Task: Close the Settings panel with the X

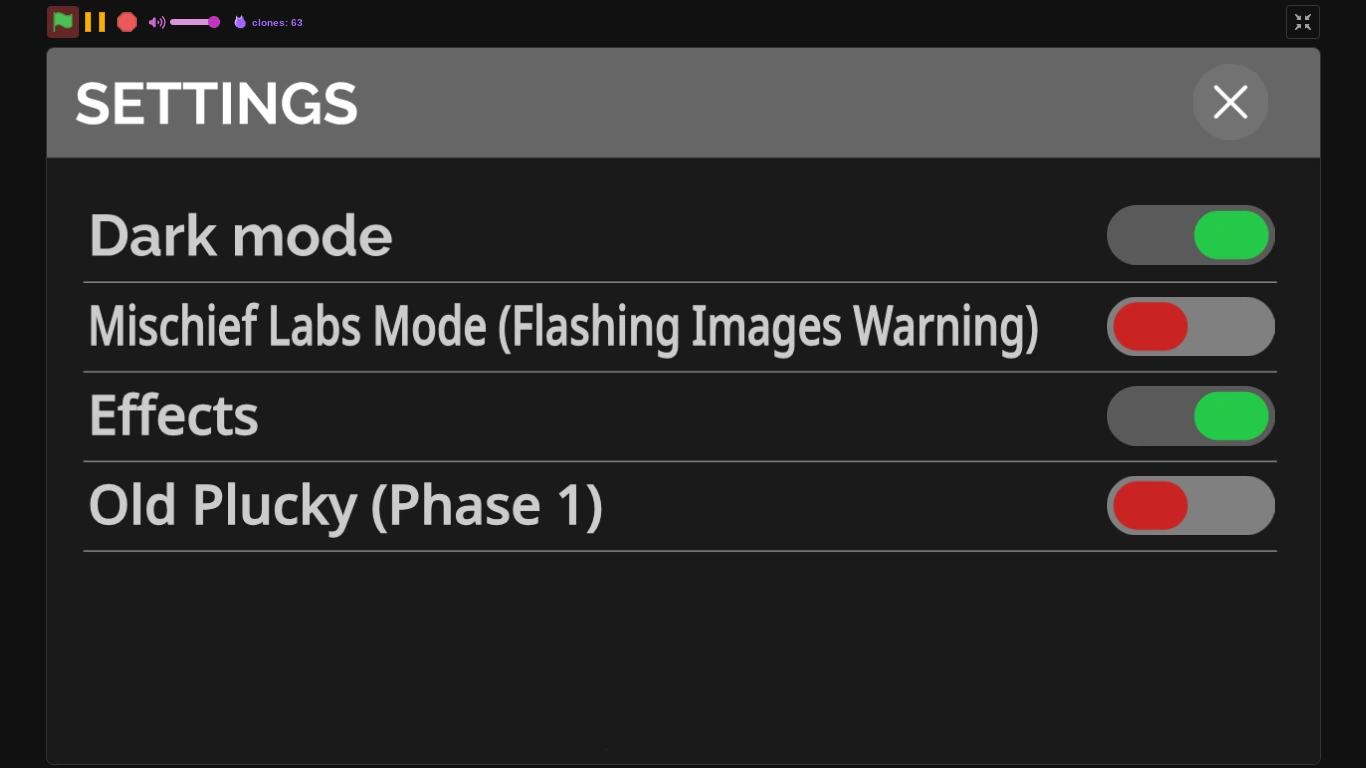Action: pyautogui.click(x=1230, y=102)
